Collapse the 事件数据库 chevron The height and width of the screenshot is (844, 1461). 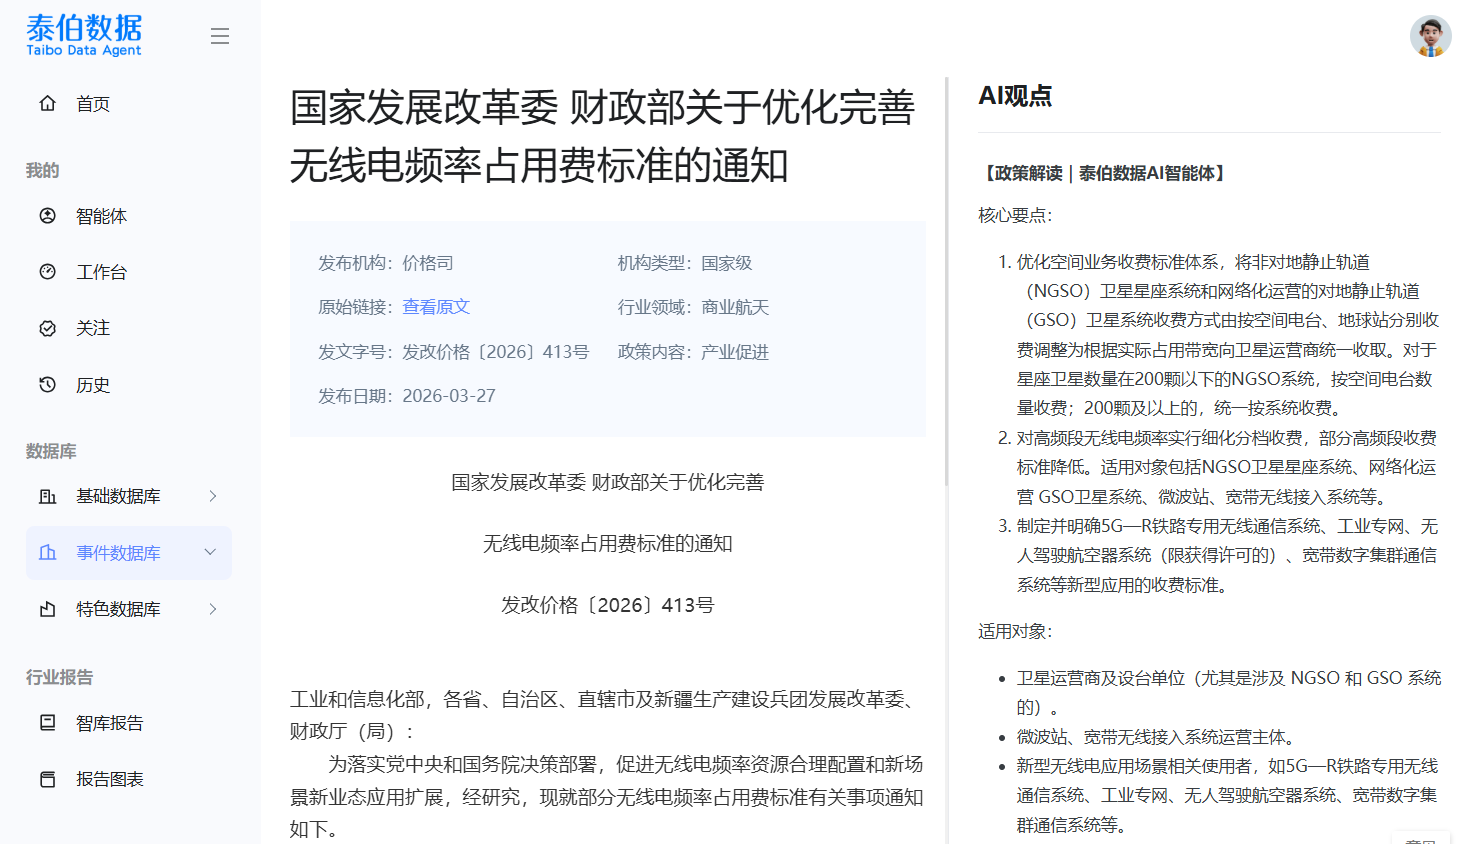click(210, 553)
